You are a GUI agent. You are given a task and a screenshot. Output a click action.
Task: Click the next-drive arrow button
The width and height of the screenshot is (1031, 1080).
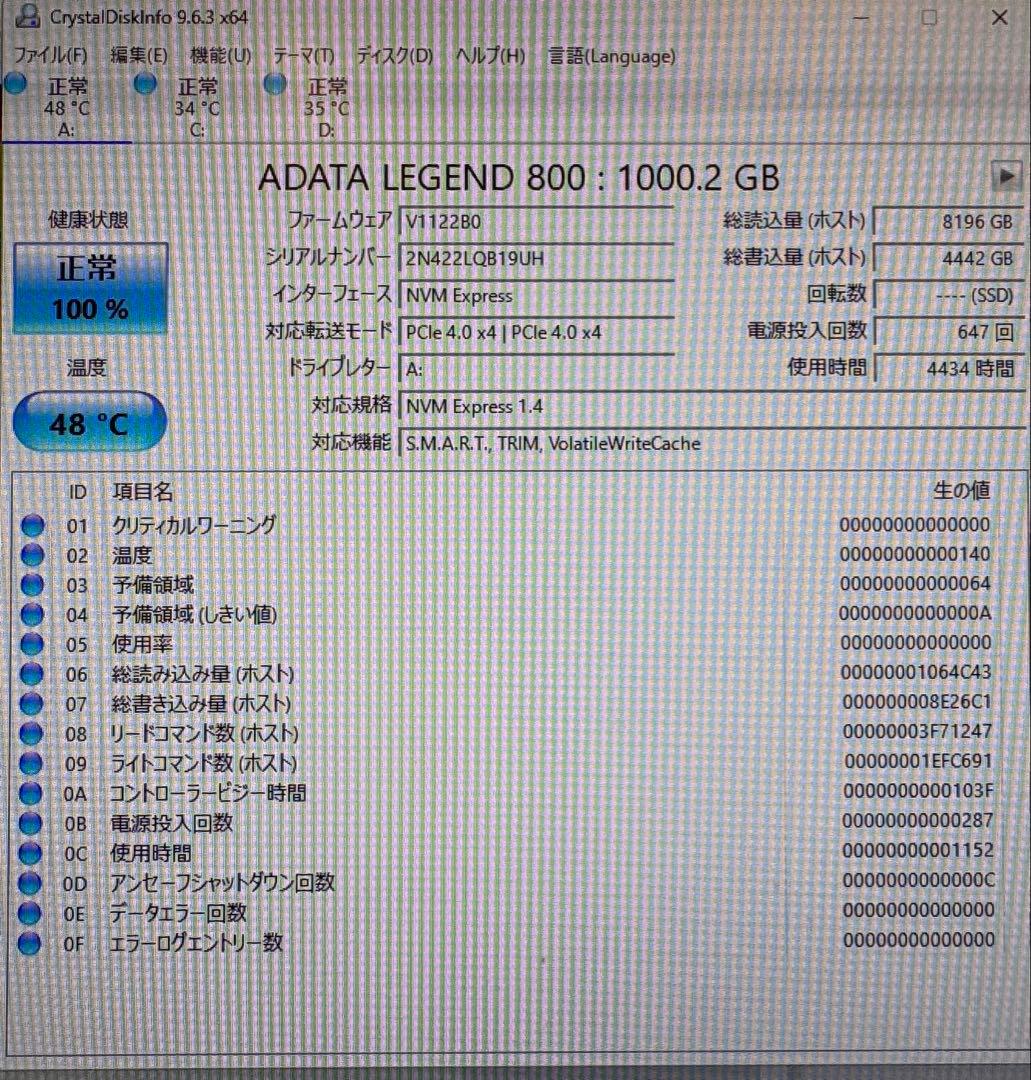(x=1009, y=176)
